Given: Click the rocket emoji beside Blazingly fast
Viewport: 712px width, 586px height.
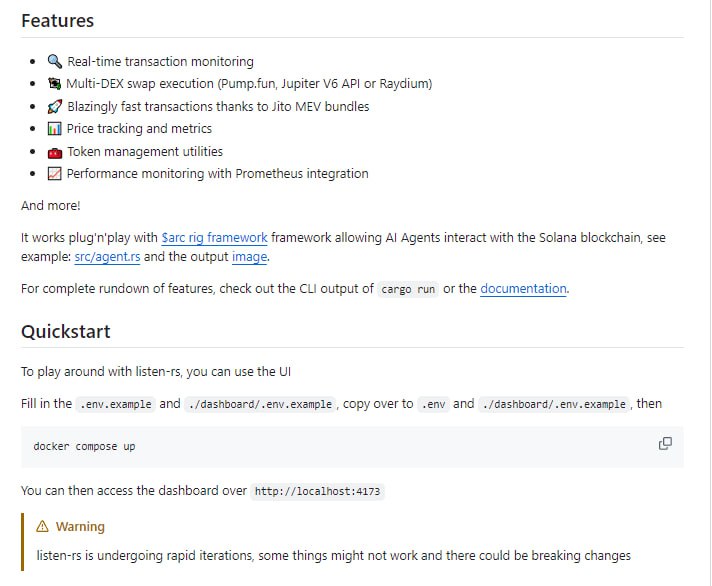Looking at the screenshot, I should (54, 107).
